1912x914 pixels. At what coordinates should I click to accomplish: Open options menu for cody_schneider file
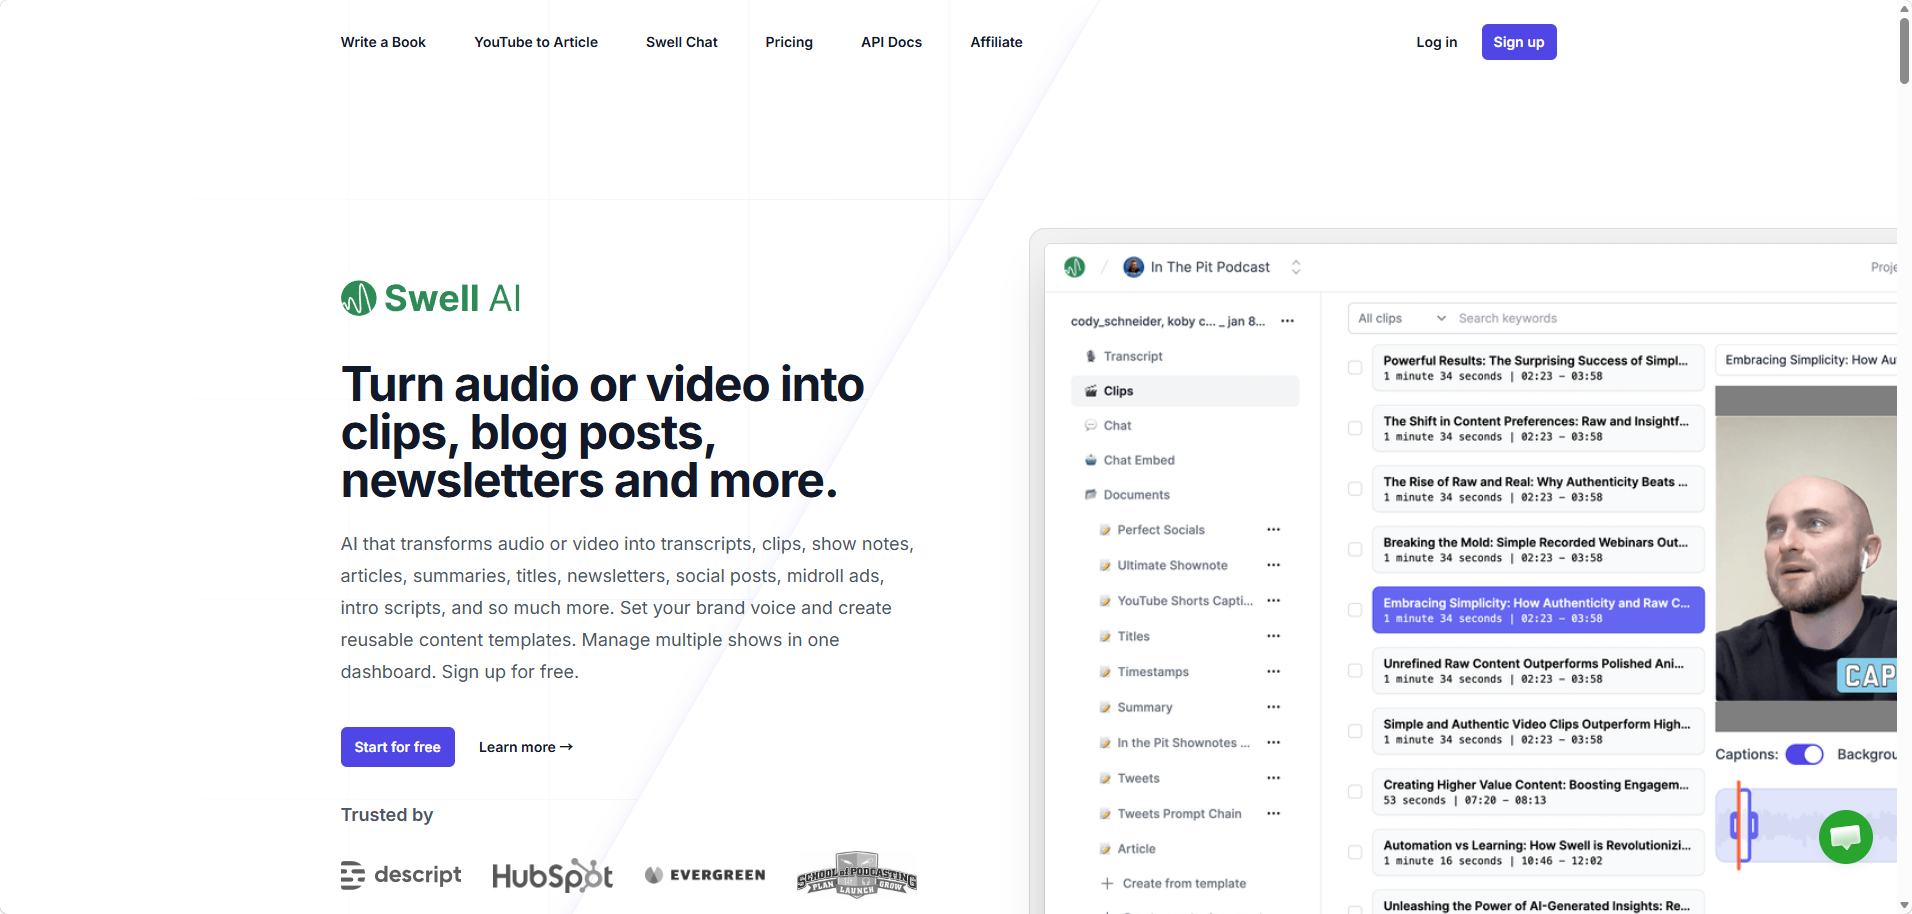1287,321
